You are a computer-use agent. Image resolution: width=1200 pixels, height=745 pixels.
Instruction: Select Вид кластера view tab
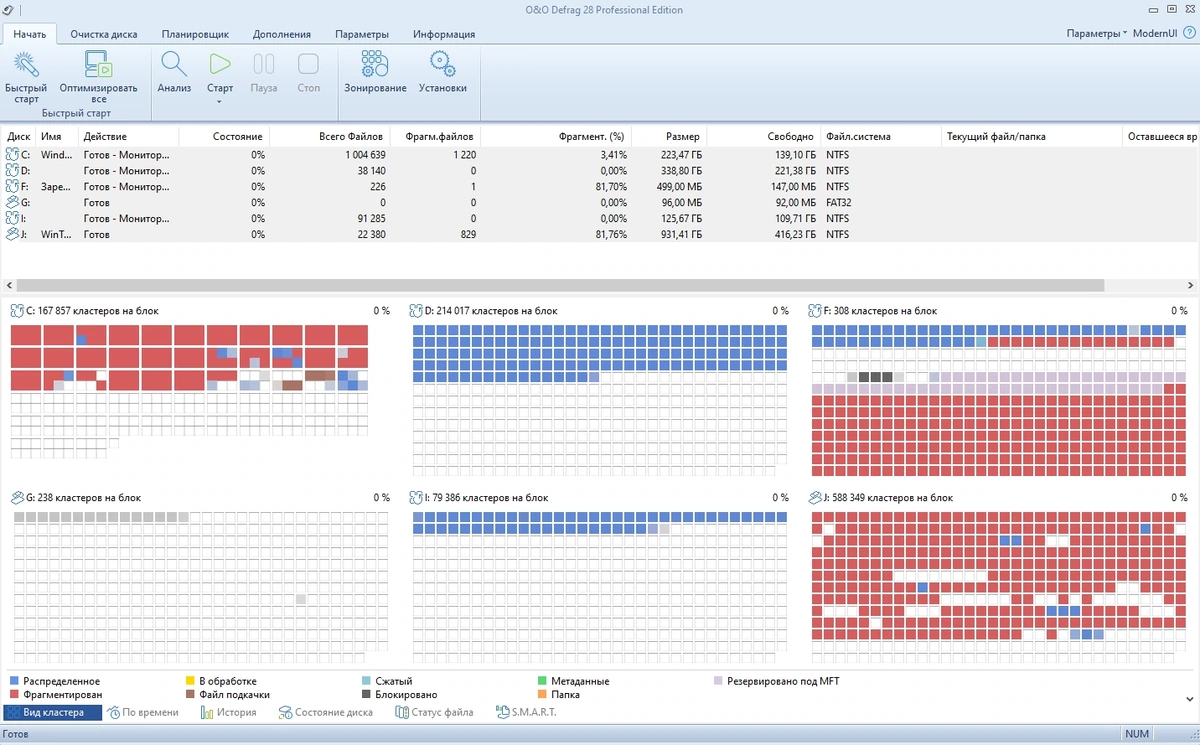coord(52,712)
